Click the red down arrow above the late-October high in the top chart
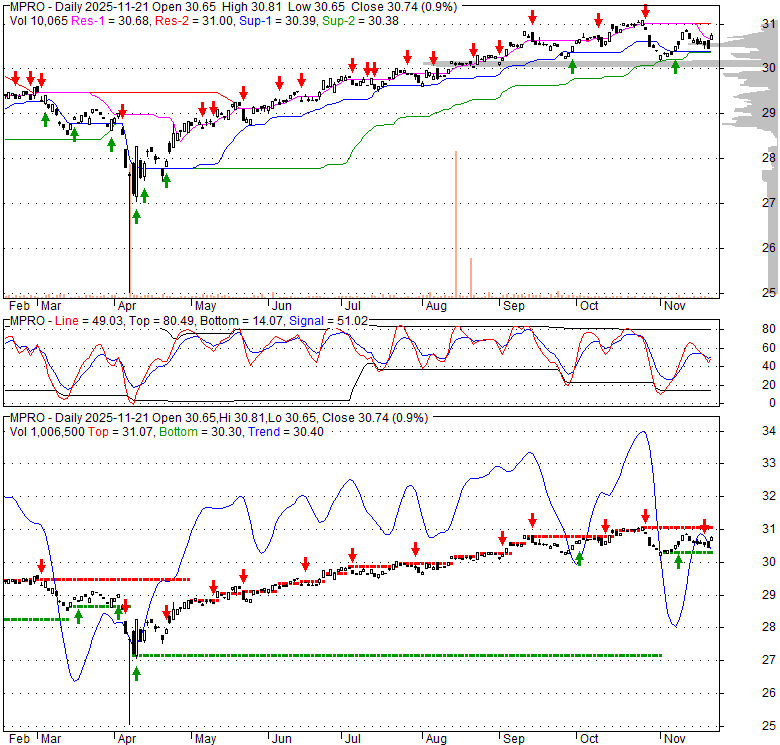Screen dimensions: 780x745 coord(645,11)
